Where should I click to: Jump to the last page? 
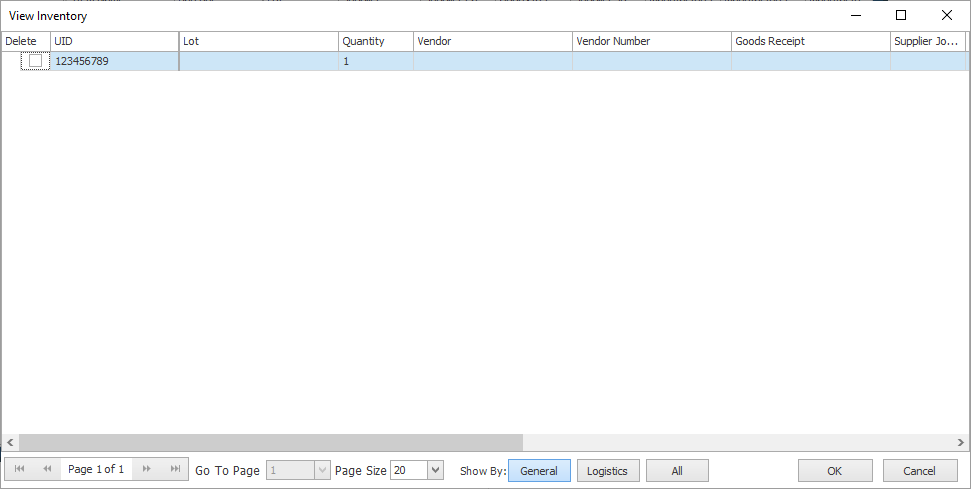(175, 470)
